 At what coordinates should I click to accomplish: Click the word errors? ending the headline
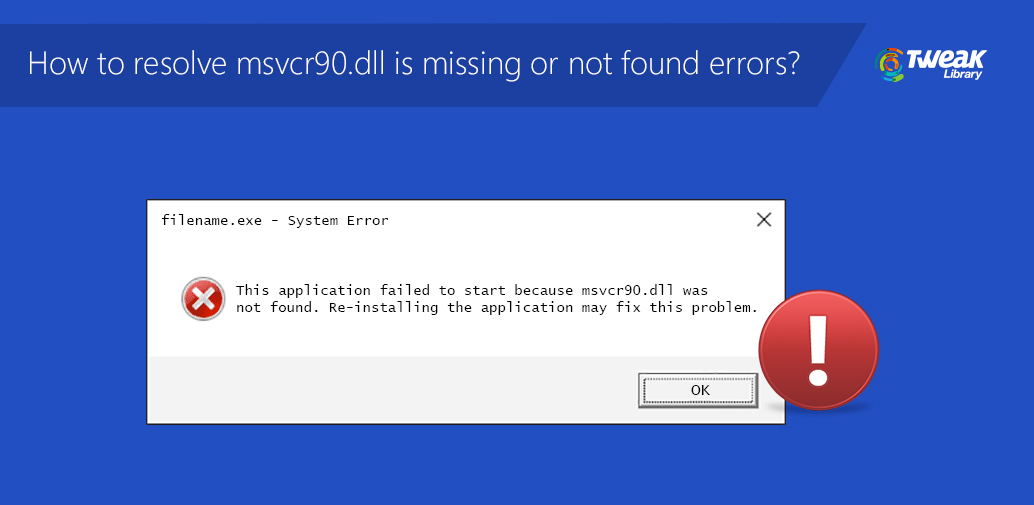coord(758,65)
